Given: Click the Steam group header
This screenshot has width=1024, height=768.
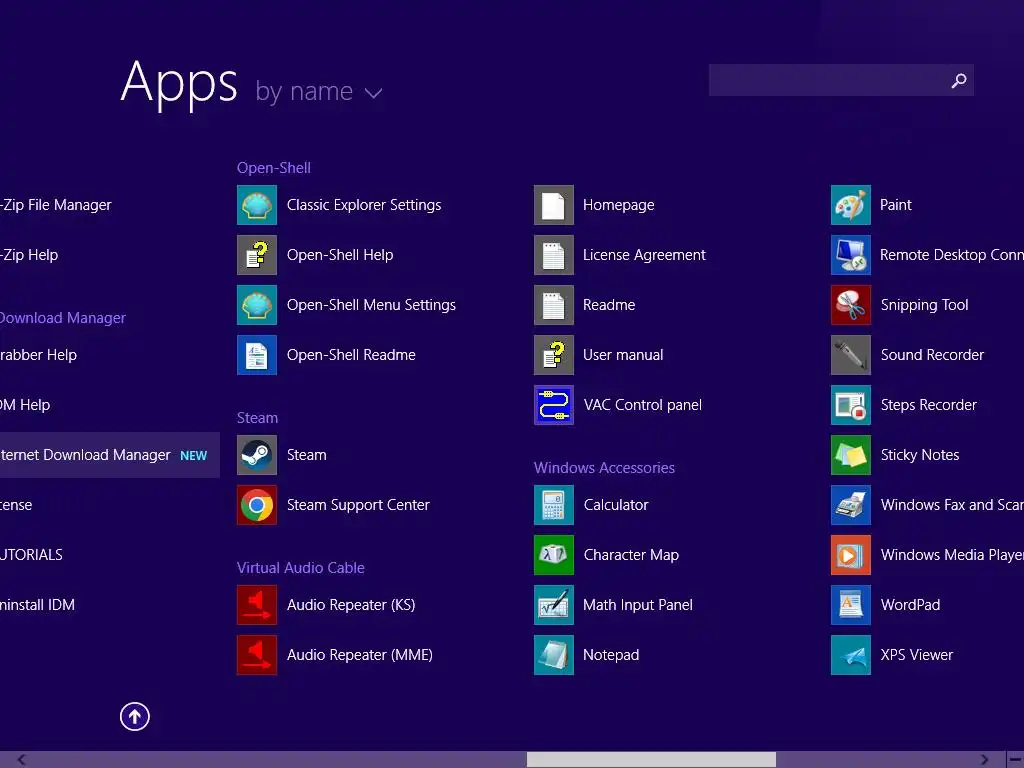Looking at the screenshot, I should [x=257, y=418].
